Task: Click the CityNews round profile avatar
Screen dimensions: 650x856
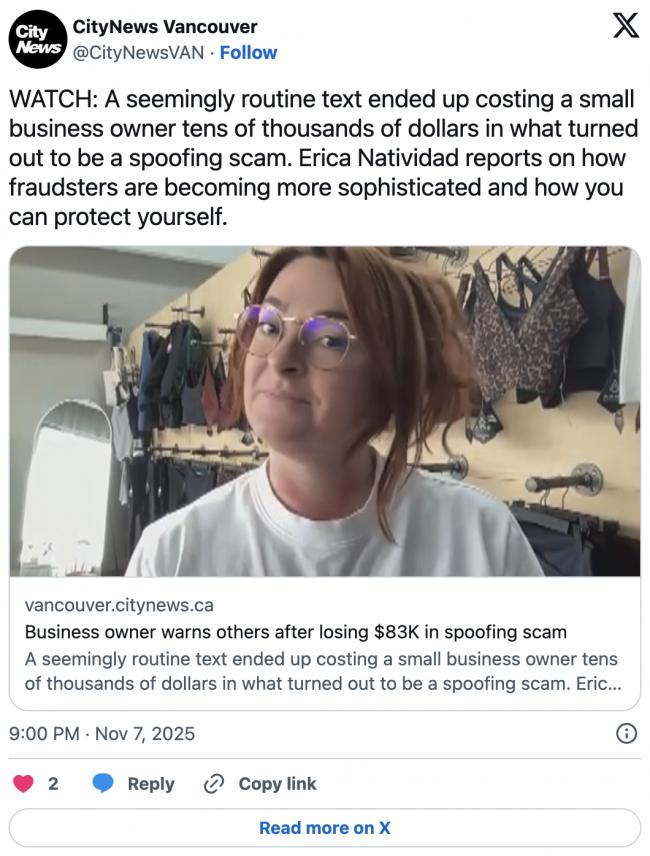Action: click(37, 39)
